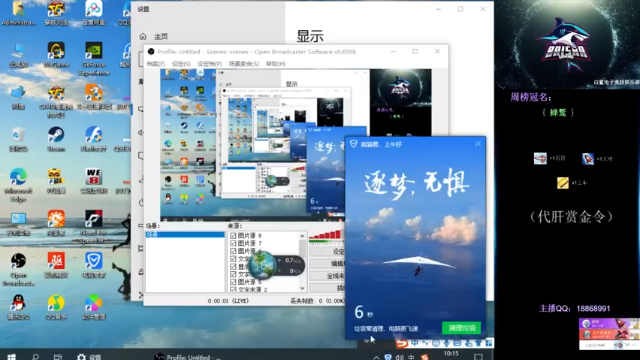Launch GeForce Experience from the desktop

click(x=93, y=59)
